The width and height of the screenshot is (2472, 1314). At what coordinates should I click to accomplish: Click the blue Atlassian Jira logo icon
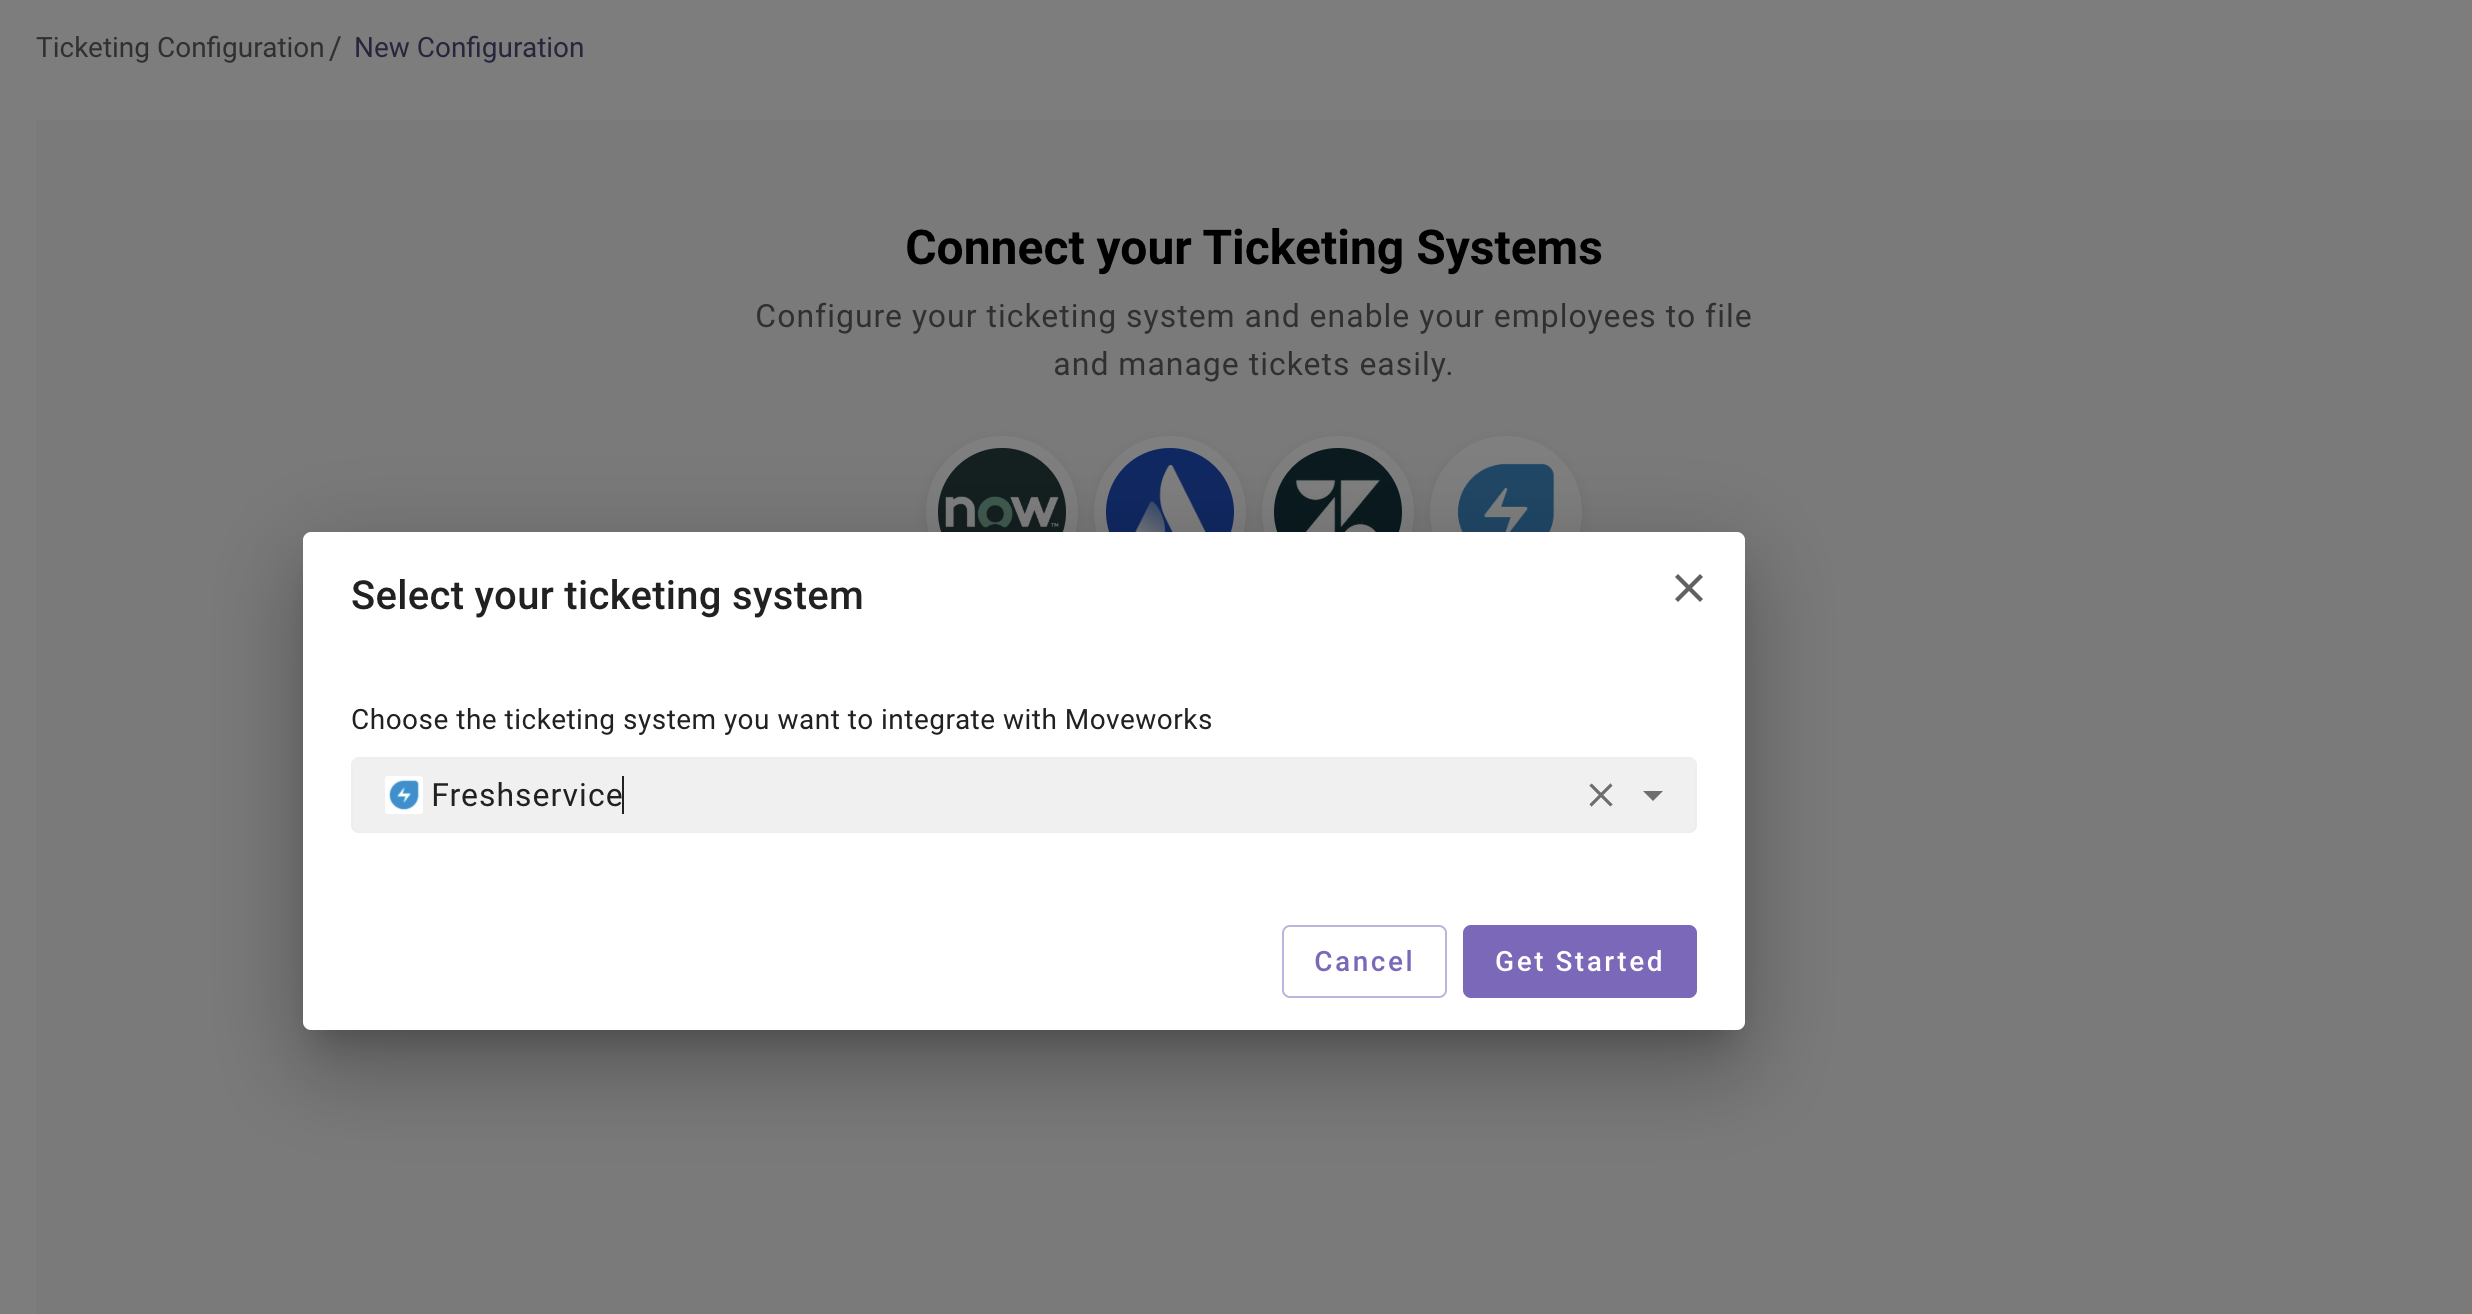click(x=1169, y=495)
